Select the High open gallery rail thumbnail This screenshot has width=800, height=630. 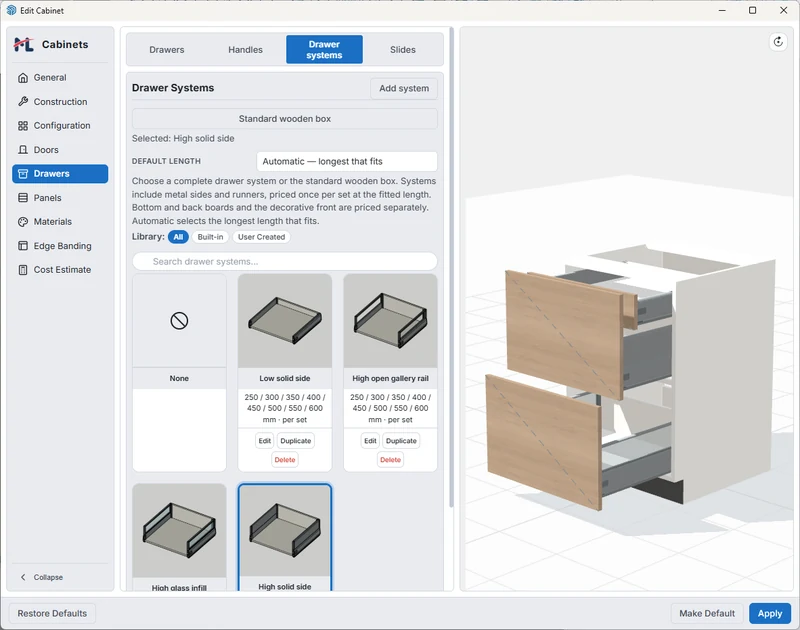[x=390, y=320]
